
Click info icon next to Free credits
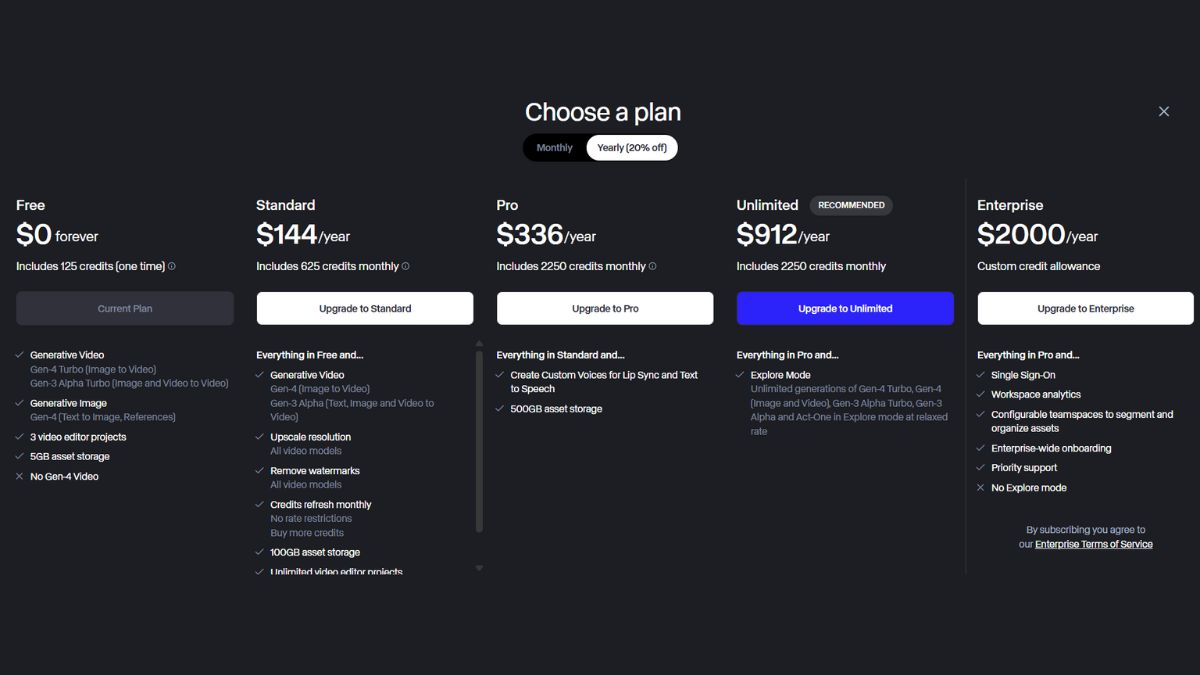172,266
